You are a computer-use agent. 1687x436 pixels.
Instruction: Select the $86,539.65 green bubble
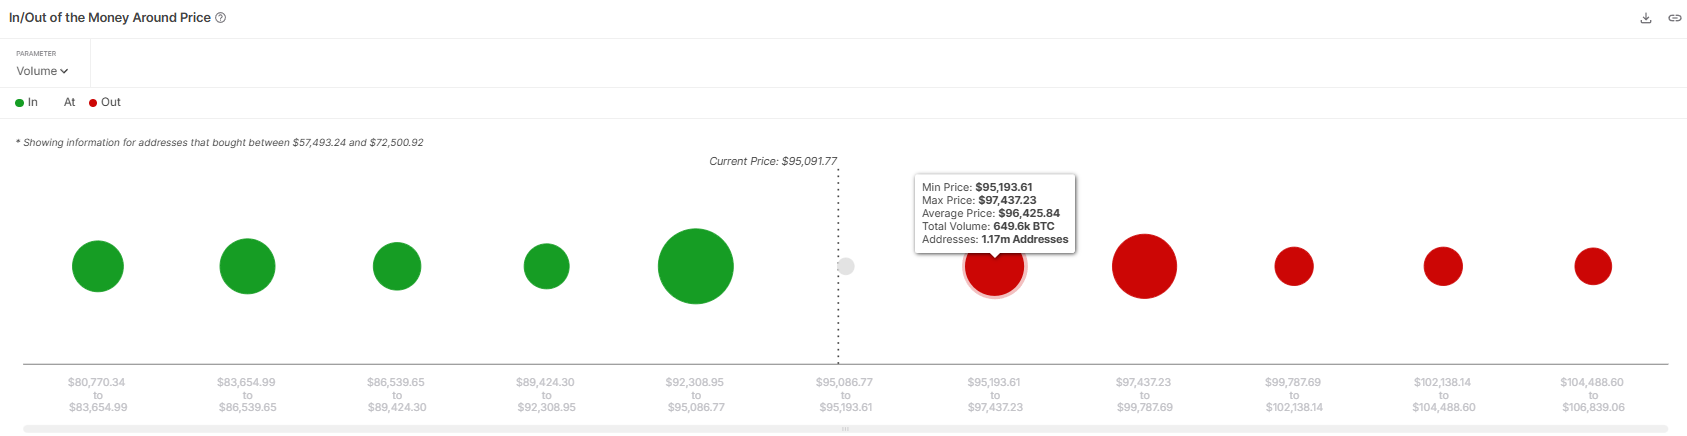[397, 266]
